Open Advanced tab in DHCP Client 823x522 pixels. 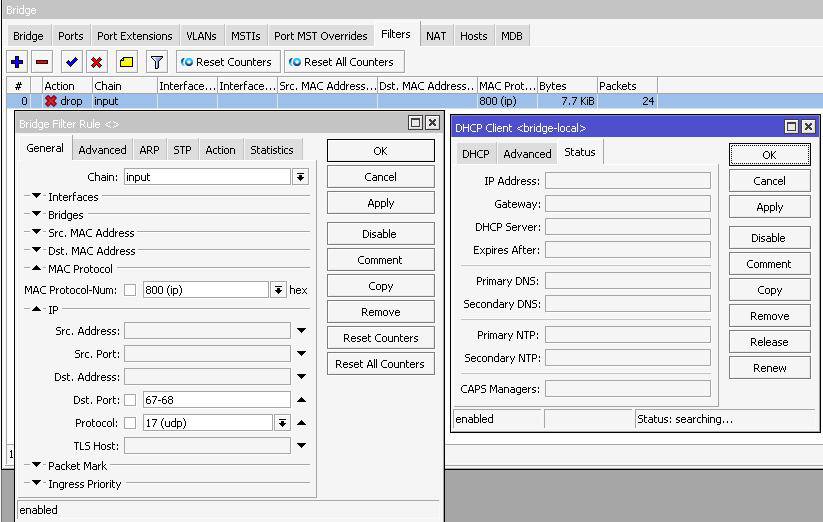[527, 154]
